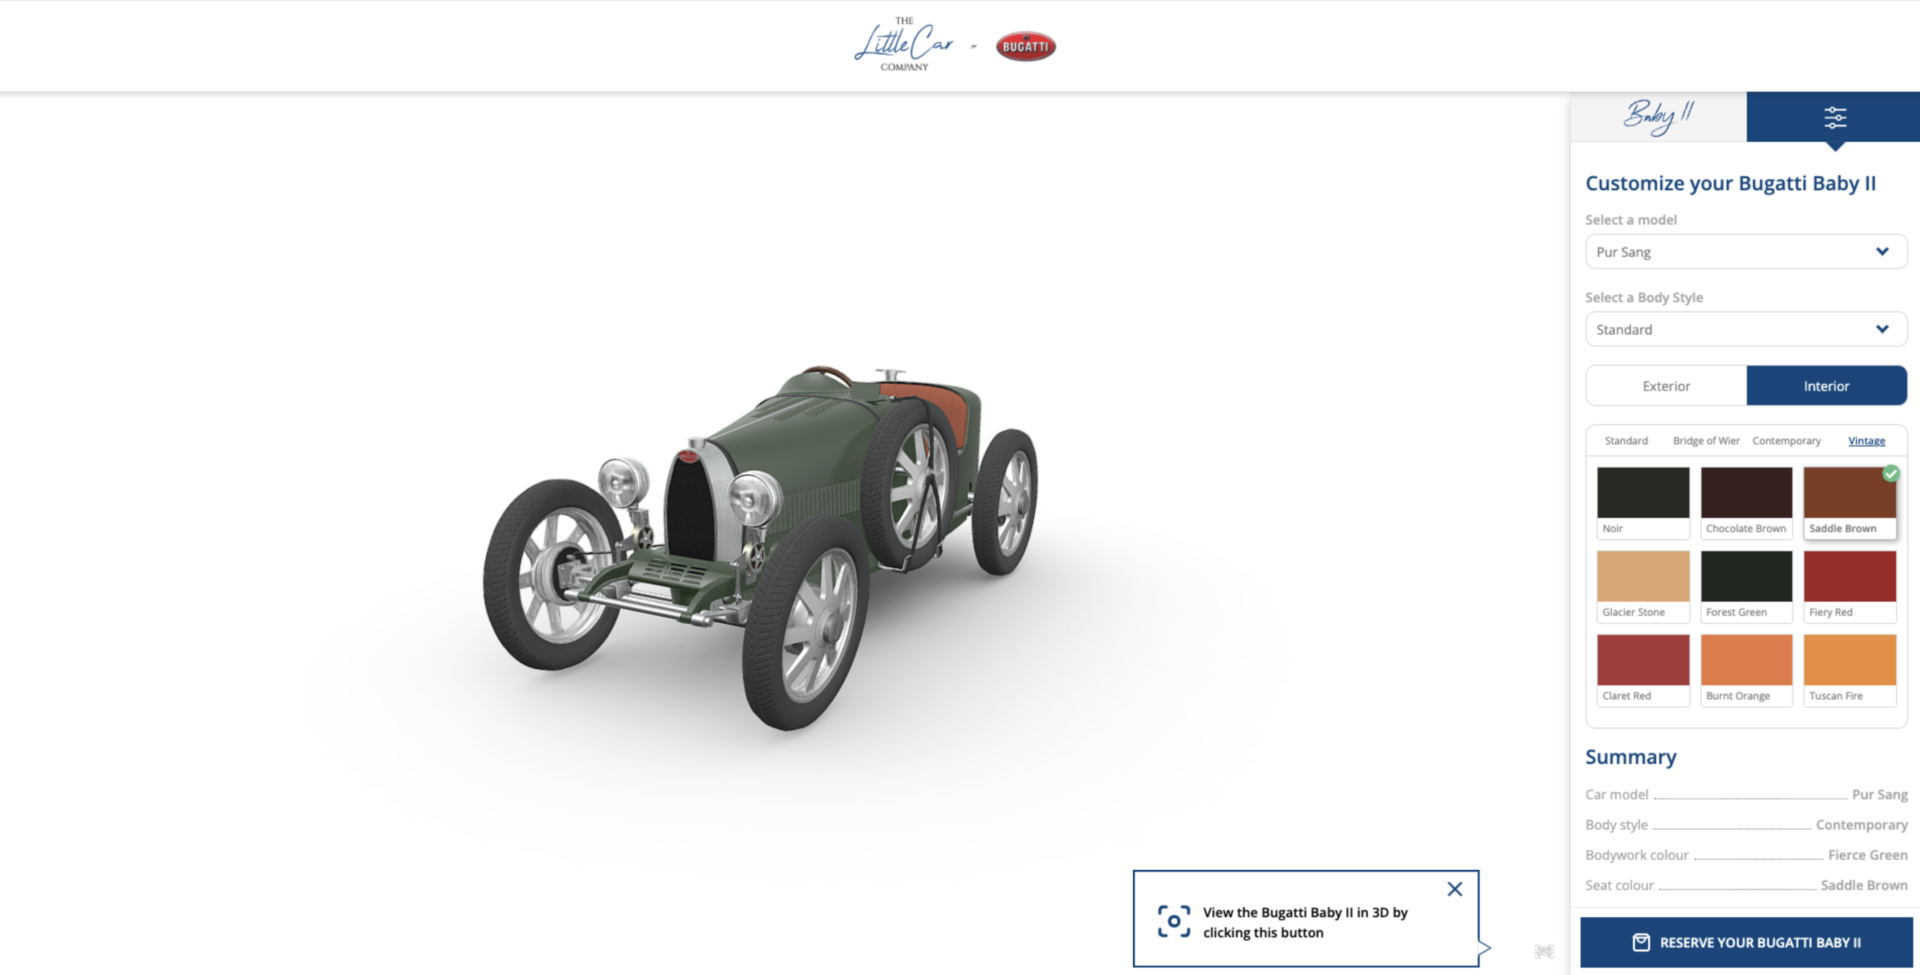Screen dimensions: 1920x975
Task: Choose the Bridge of Wier option
Action: pyautogui.click(x=1706, y=440)
